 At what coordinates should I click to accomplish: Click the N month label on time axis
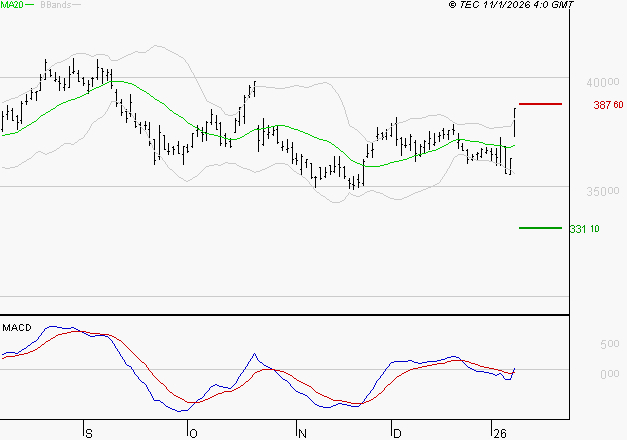pyautogui.click(x=302, y=434)
